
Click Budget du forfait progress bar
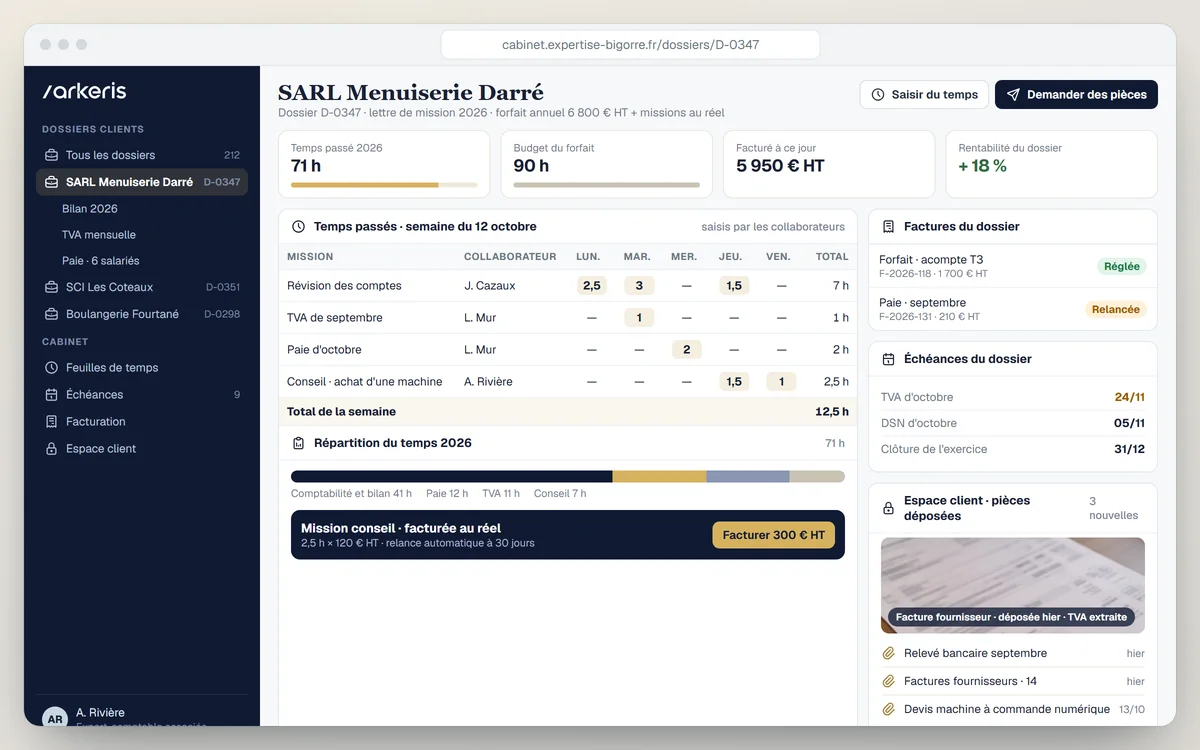coord(606,185)
